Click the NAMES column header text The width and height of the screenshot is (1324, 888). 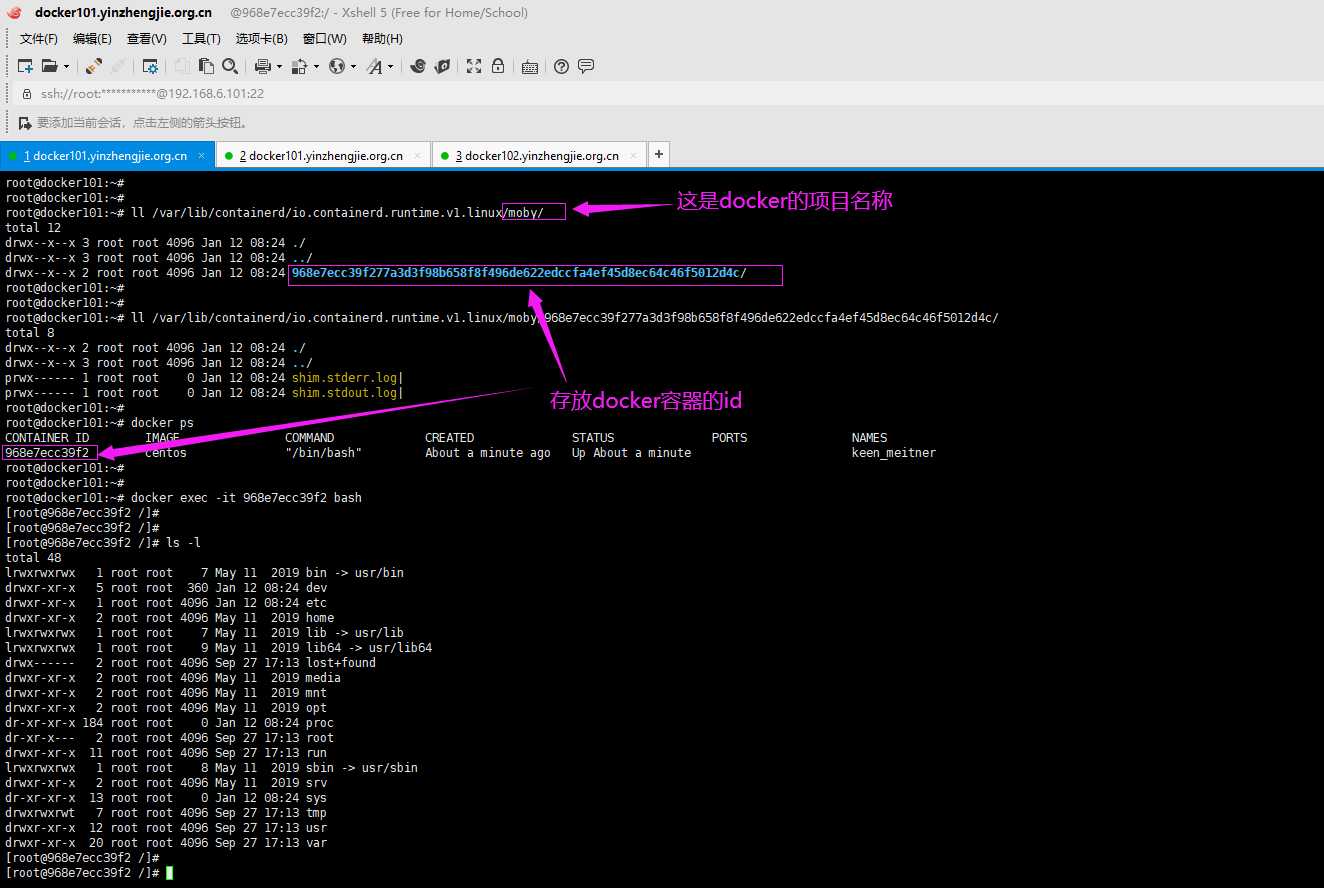point(869,438)
